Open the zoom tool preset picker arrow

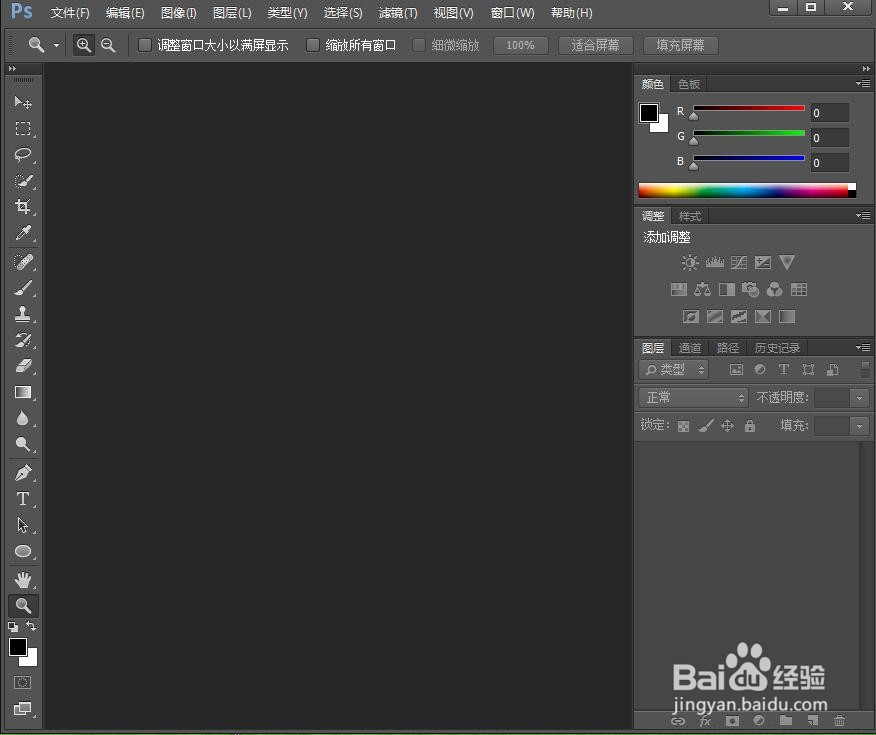56,45
